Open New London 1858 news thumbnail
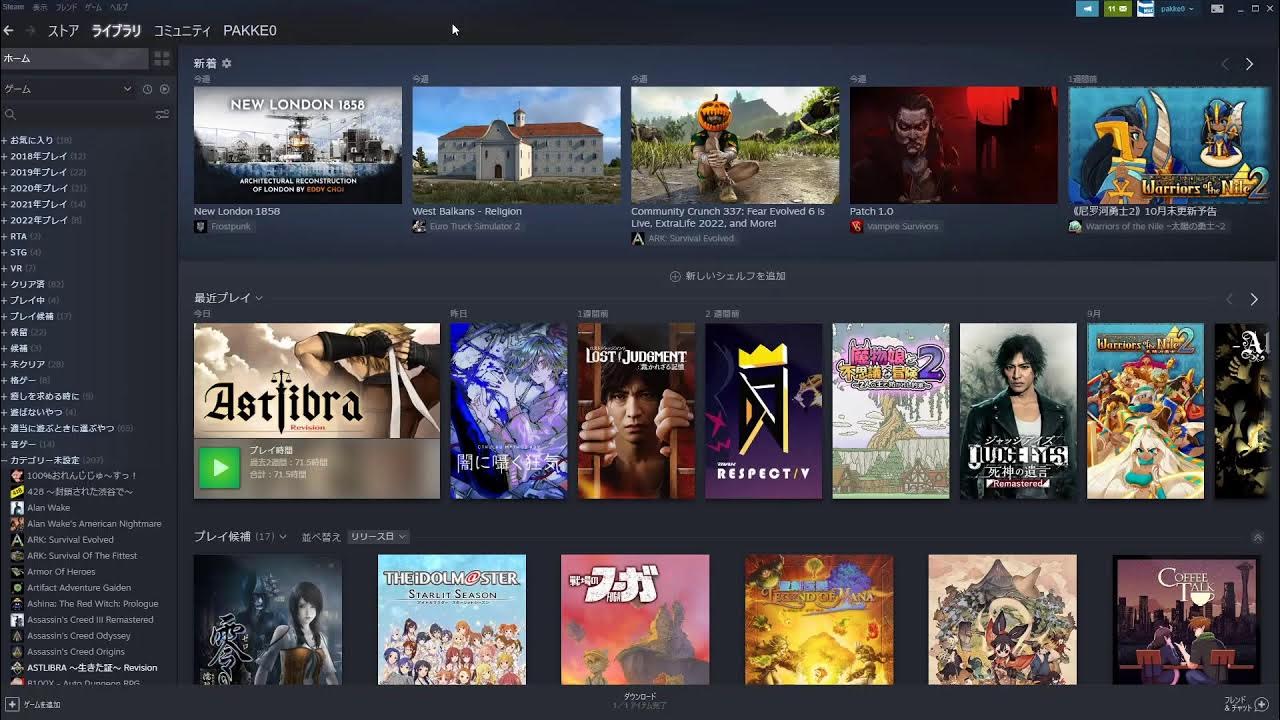Screen dimensions: 1280x720 tap(298, 145)
